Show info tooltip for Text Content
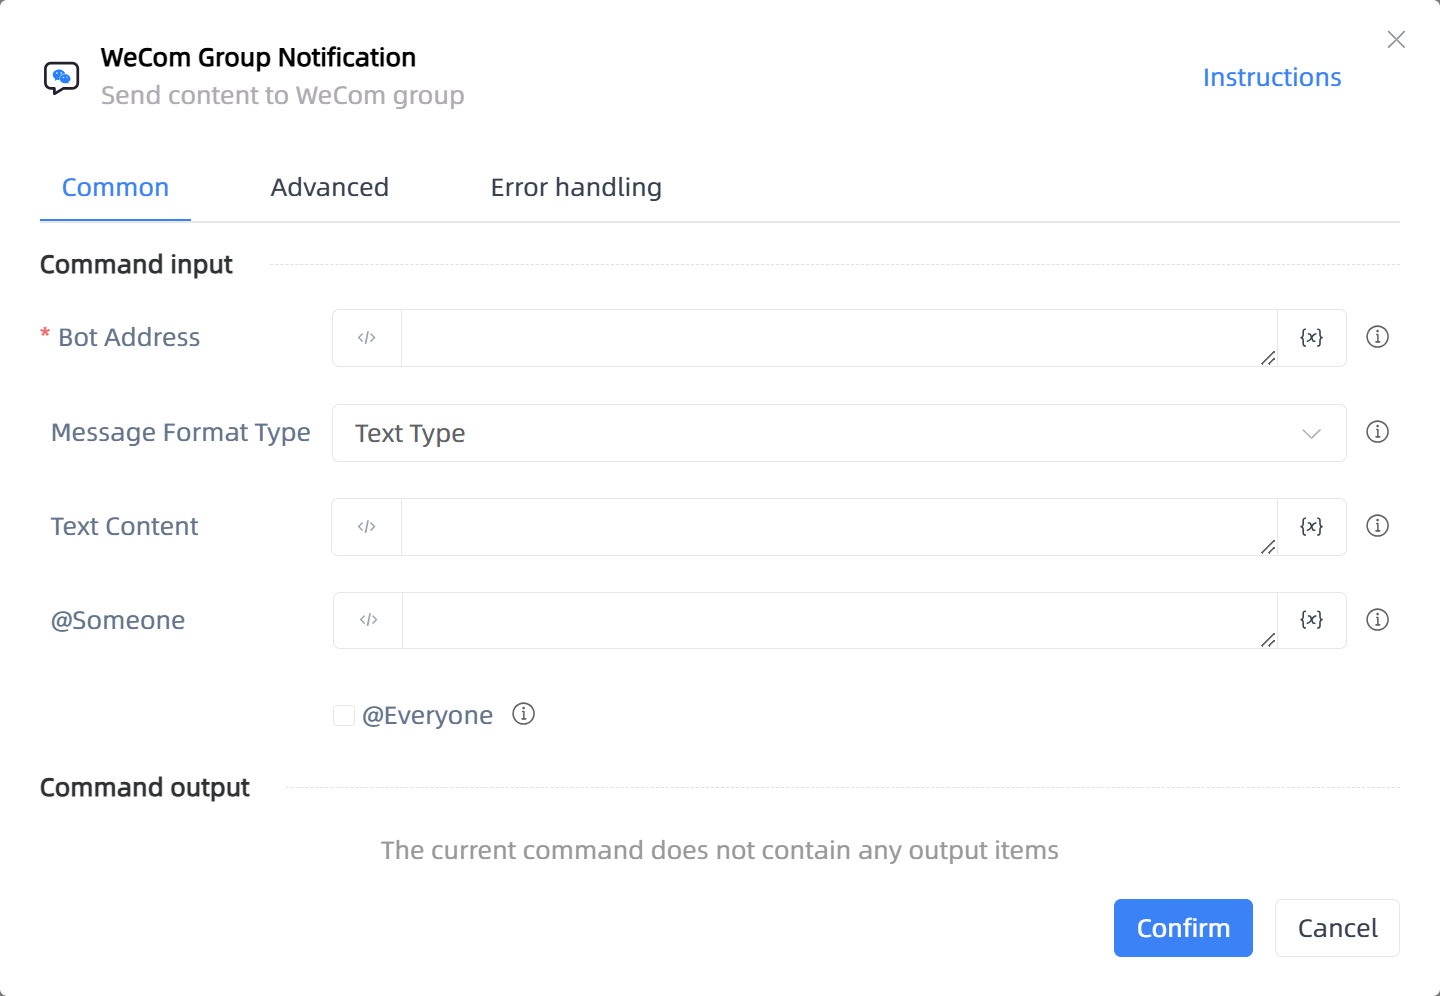 coord(1378,526)
